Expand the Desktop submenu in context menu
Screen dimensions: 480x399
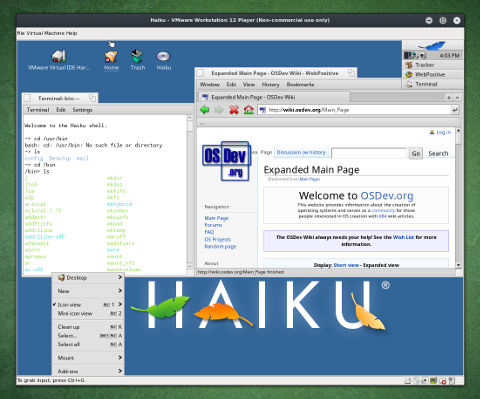[x=87, y=278]
